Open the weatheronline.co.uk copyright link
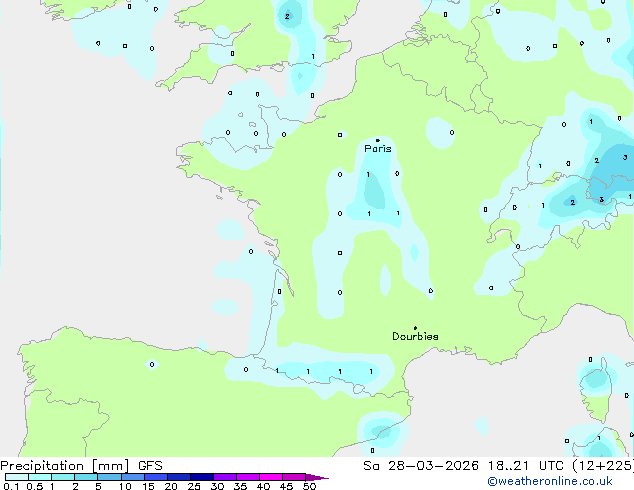 click(549, 481)
